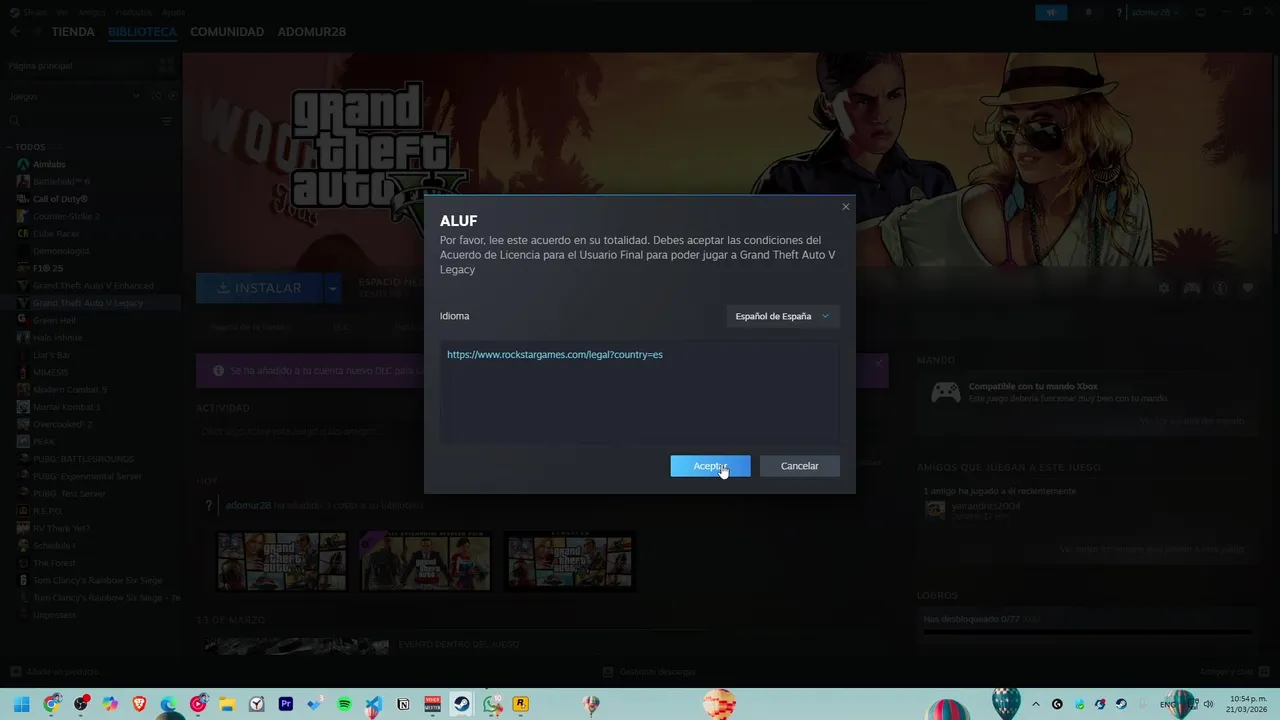
Task: Close the ALUF dialog with X
Action: click(x=846, y=207)
